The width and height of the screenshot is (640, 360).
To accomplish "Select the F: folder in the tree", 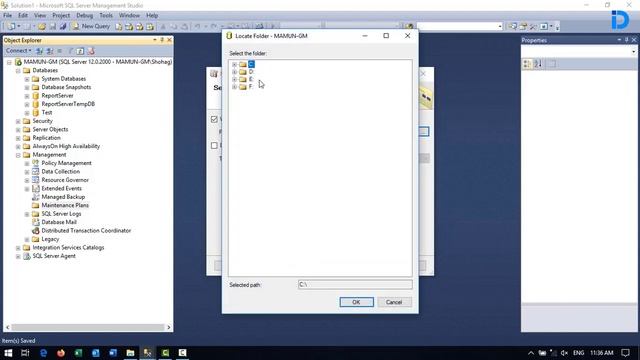I will [x=251, y=87].
